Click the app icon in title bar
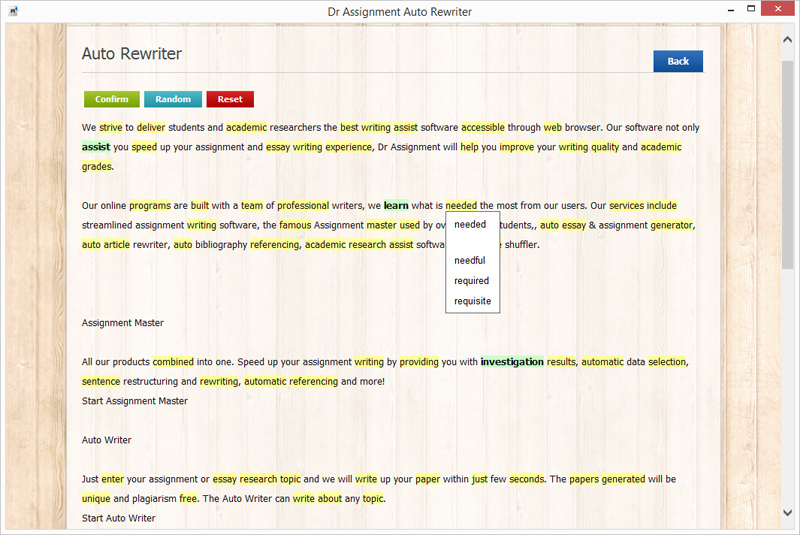800x535 pixels. click(x=14, y=11)
